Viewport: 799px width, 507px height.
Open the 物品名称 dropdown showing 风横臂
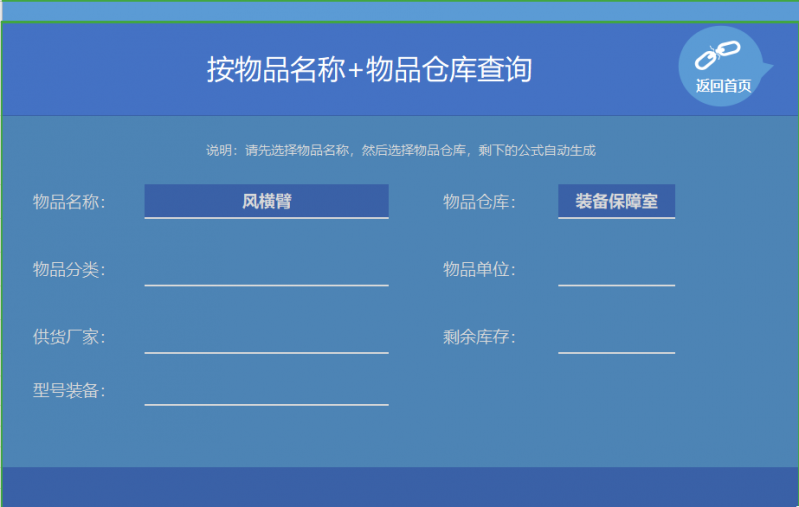coord(266,201)
